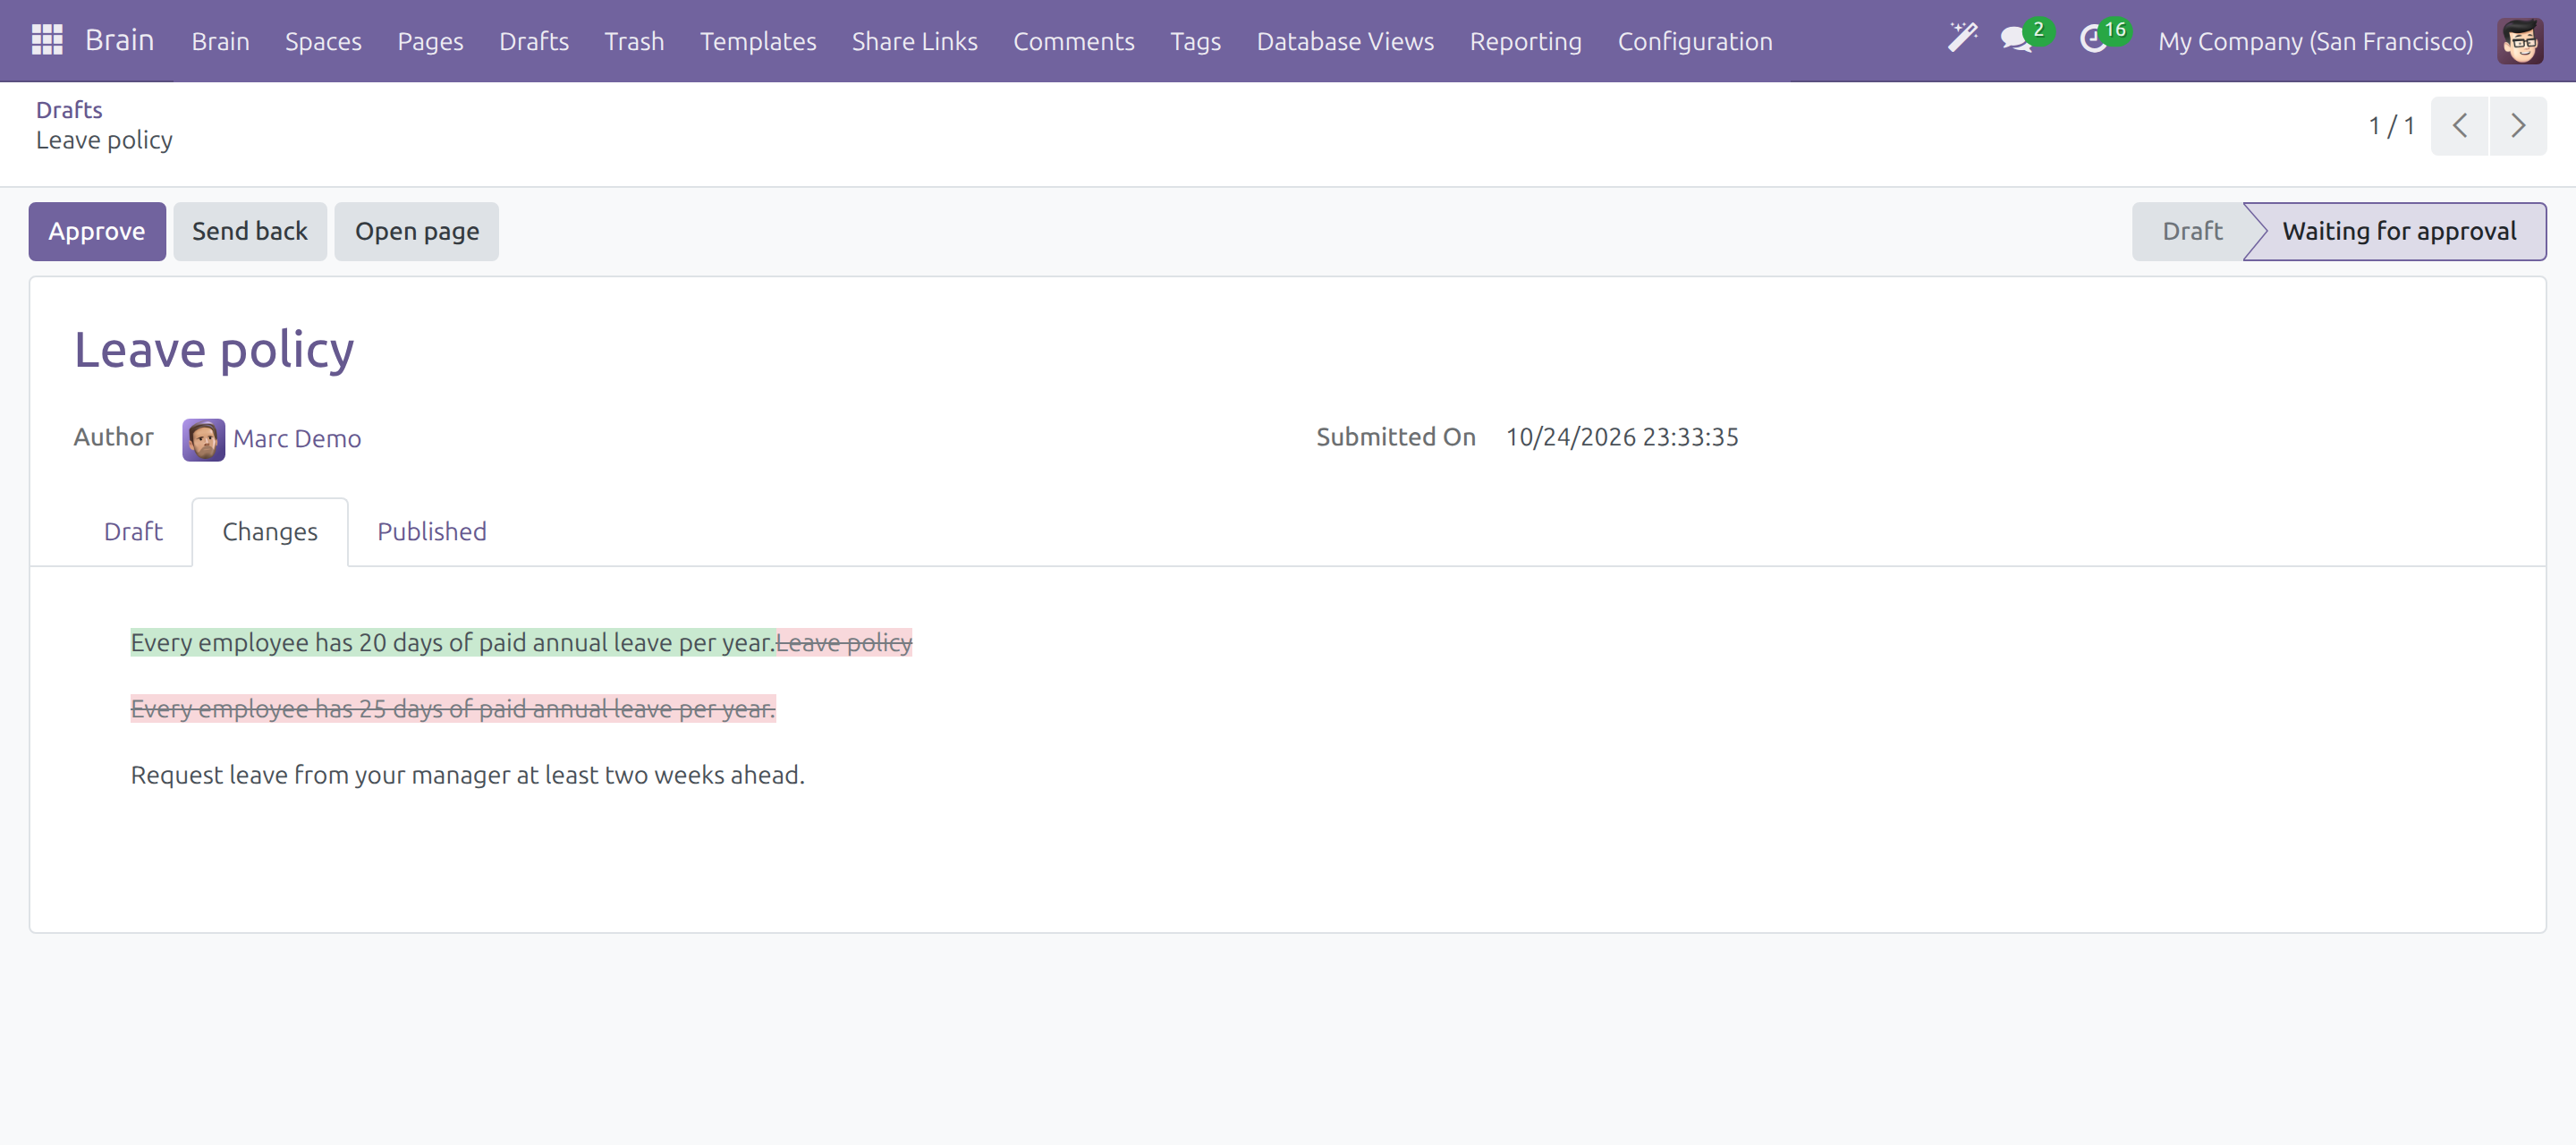The height and width of the screenshot is (1145, 2576).
Task: Open the Brain menu item
Action: click(220, 41)
